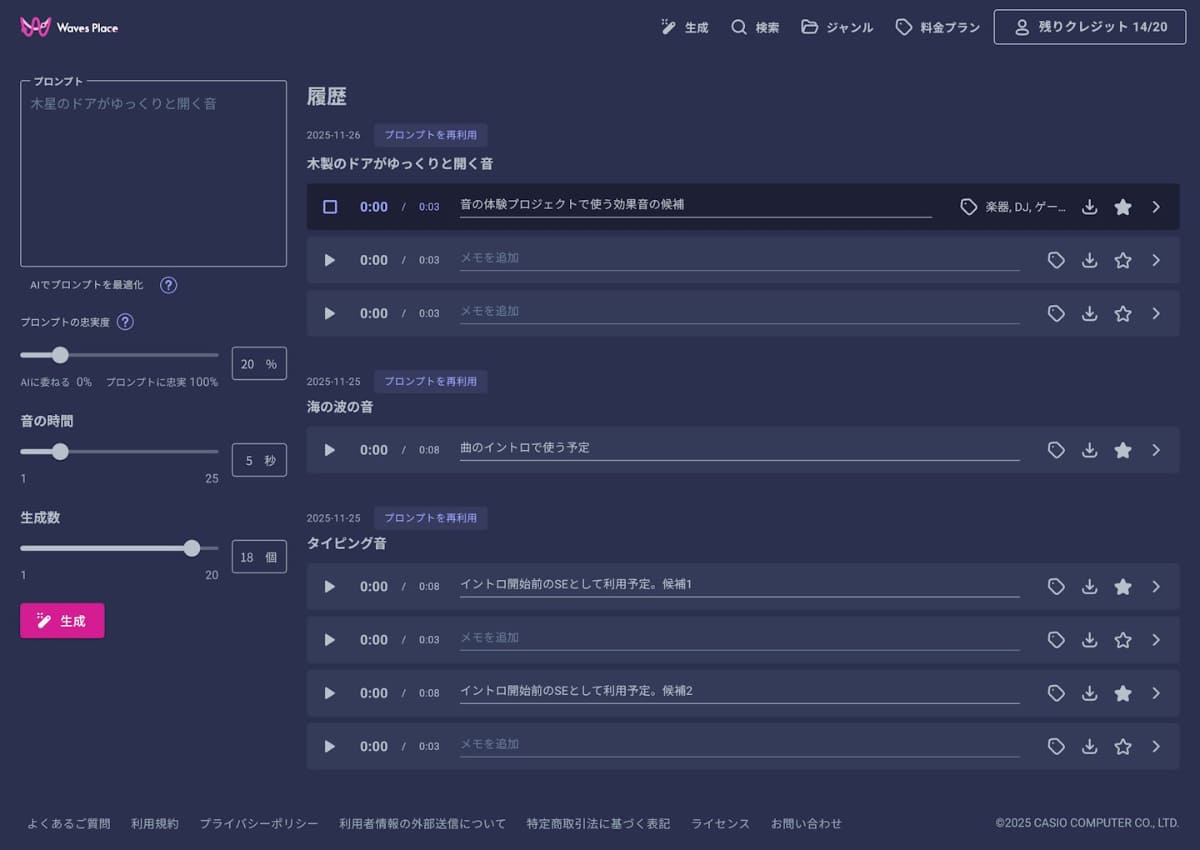The image size is (1200, 850).
Task: Open the tag icon on the 海の波の音 result
Action: [1056, 450]
